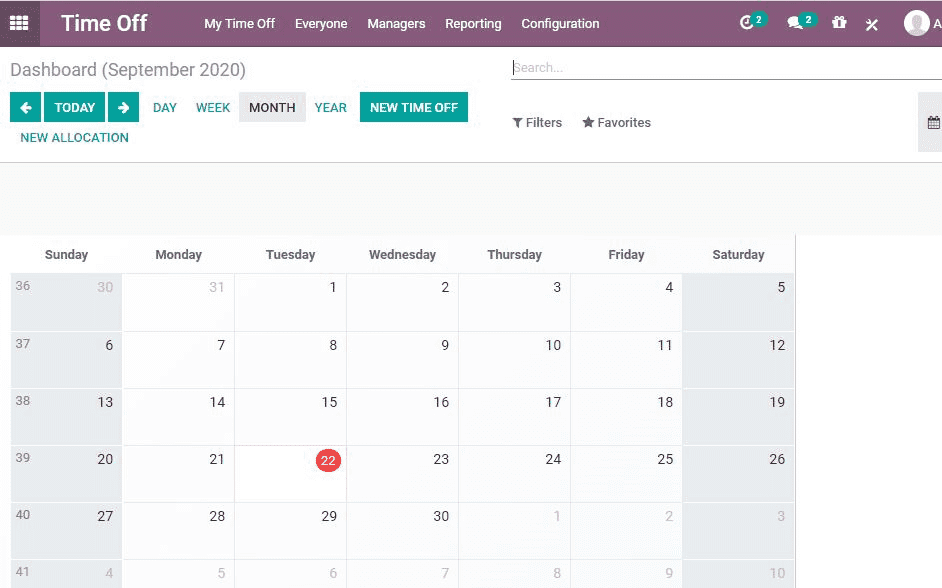Click week number 40 label
This screenshot has height=588, width=942.
23,515
